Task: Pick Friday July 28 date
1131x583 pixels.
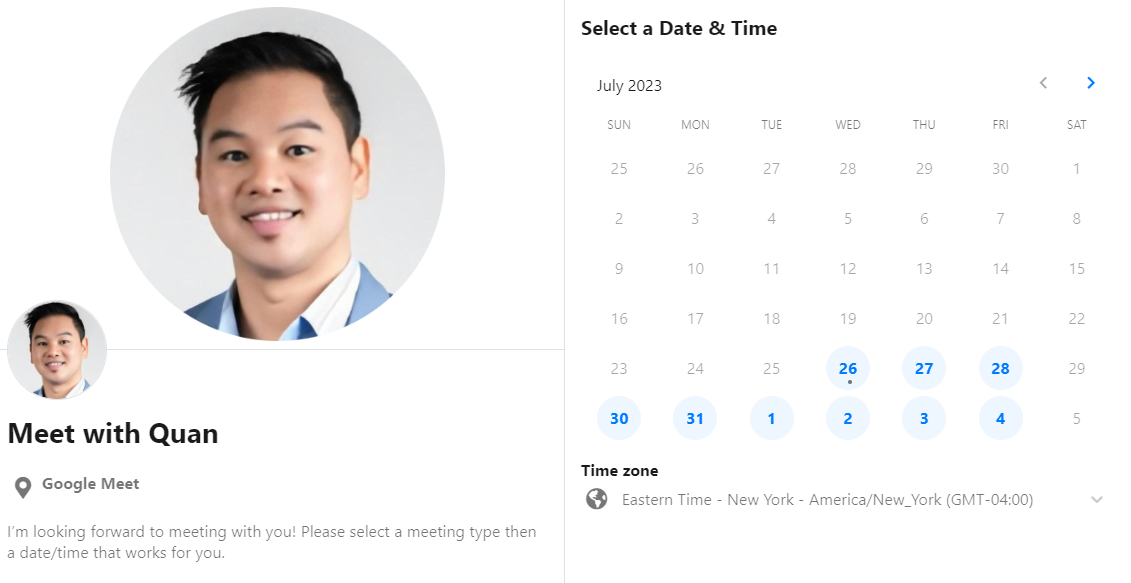Action: pyautogui.click(x=1000, y=368)
